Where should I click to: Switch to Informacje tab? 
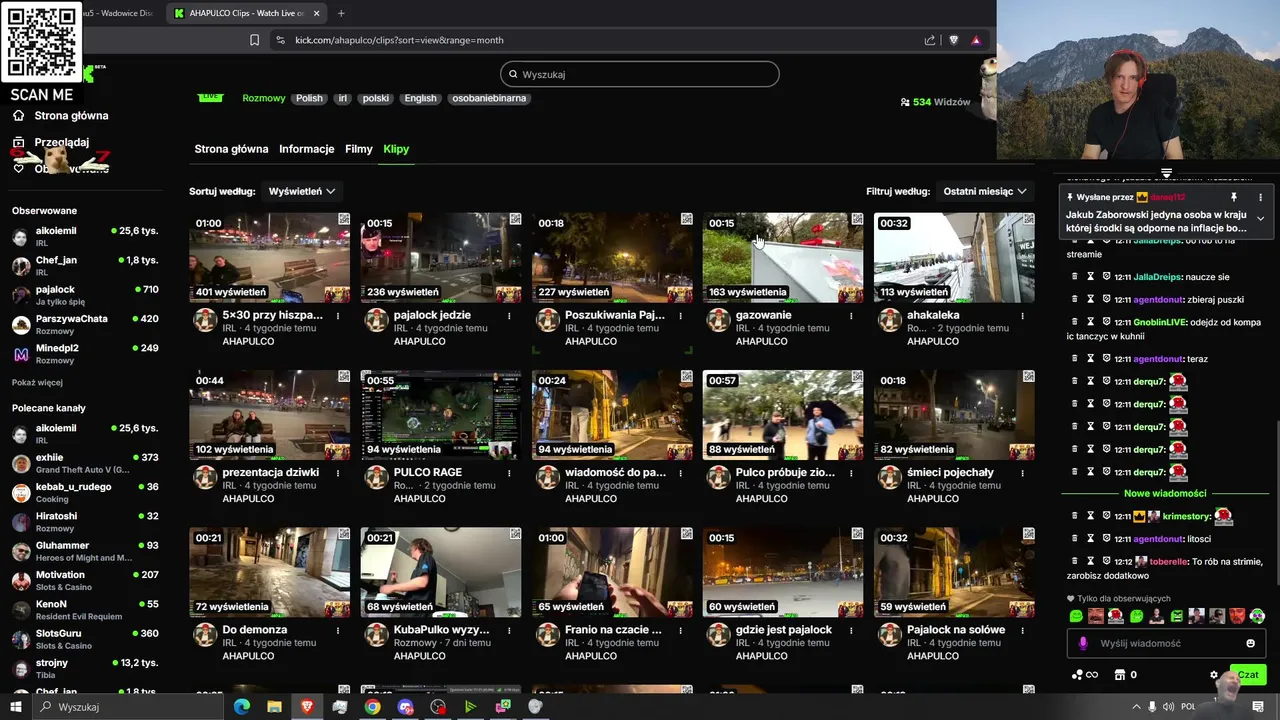pos(306,149)
